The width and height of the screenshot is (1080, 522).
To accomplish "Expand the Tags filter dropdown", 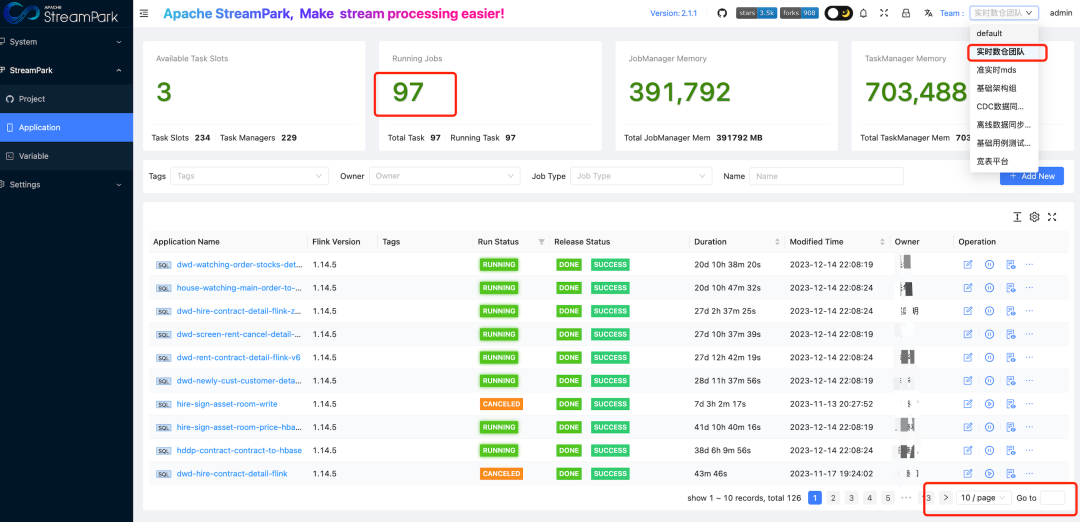I will [249, 176].
